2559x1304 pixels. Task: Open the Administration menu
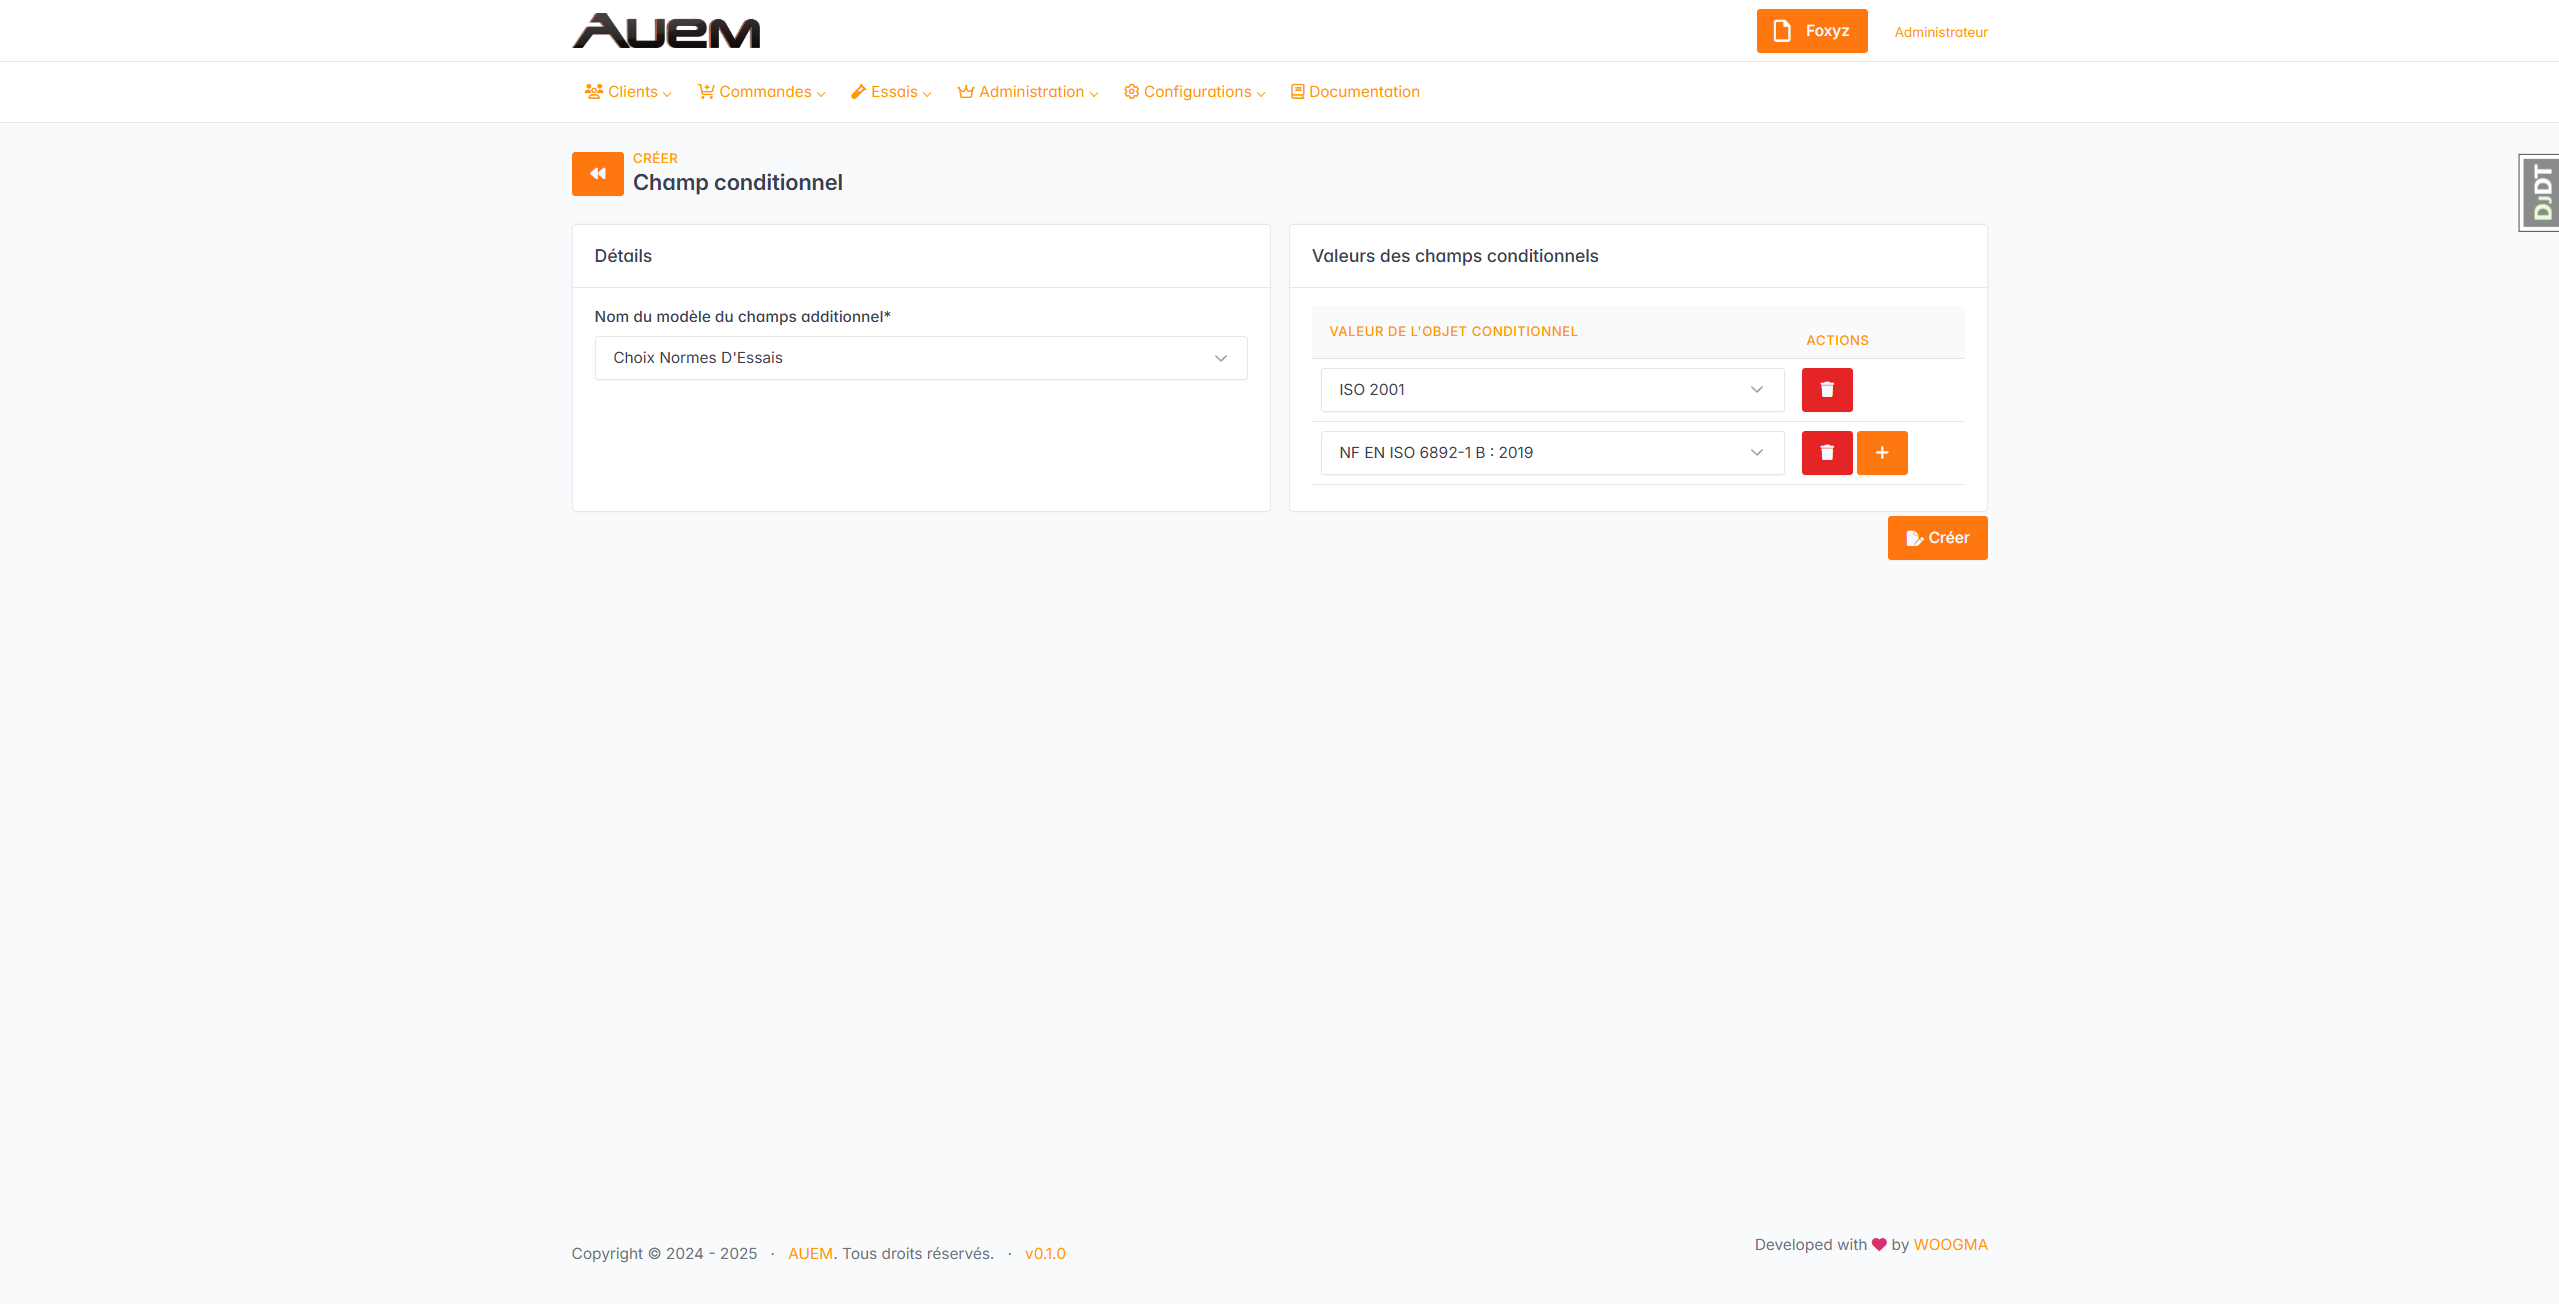coord(1028,92)
